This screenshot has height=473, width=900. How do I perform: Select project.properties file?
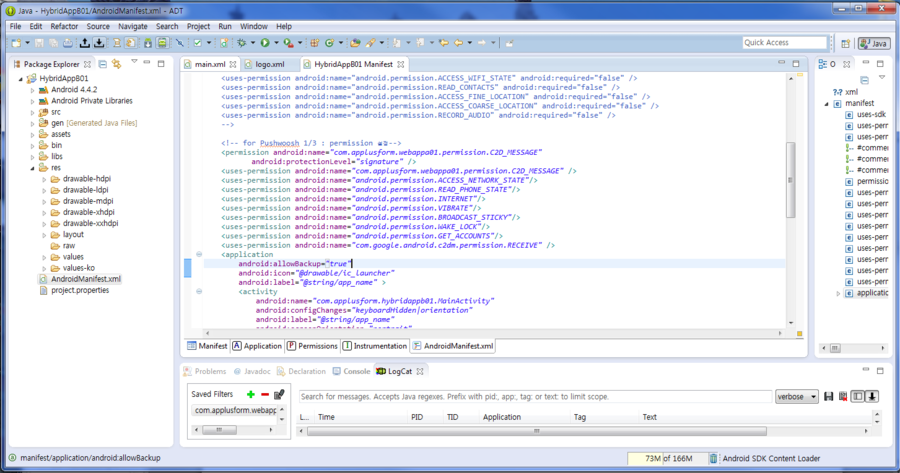pos(80,290)
